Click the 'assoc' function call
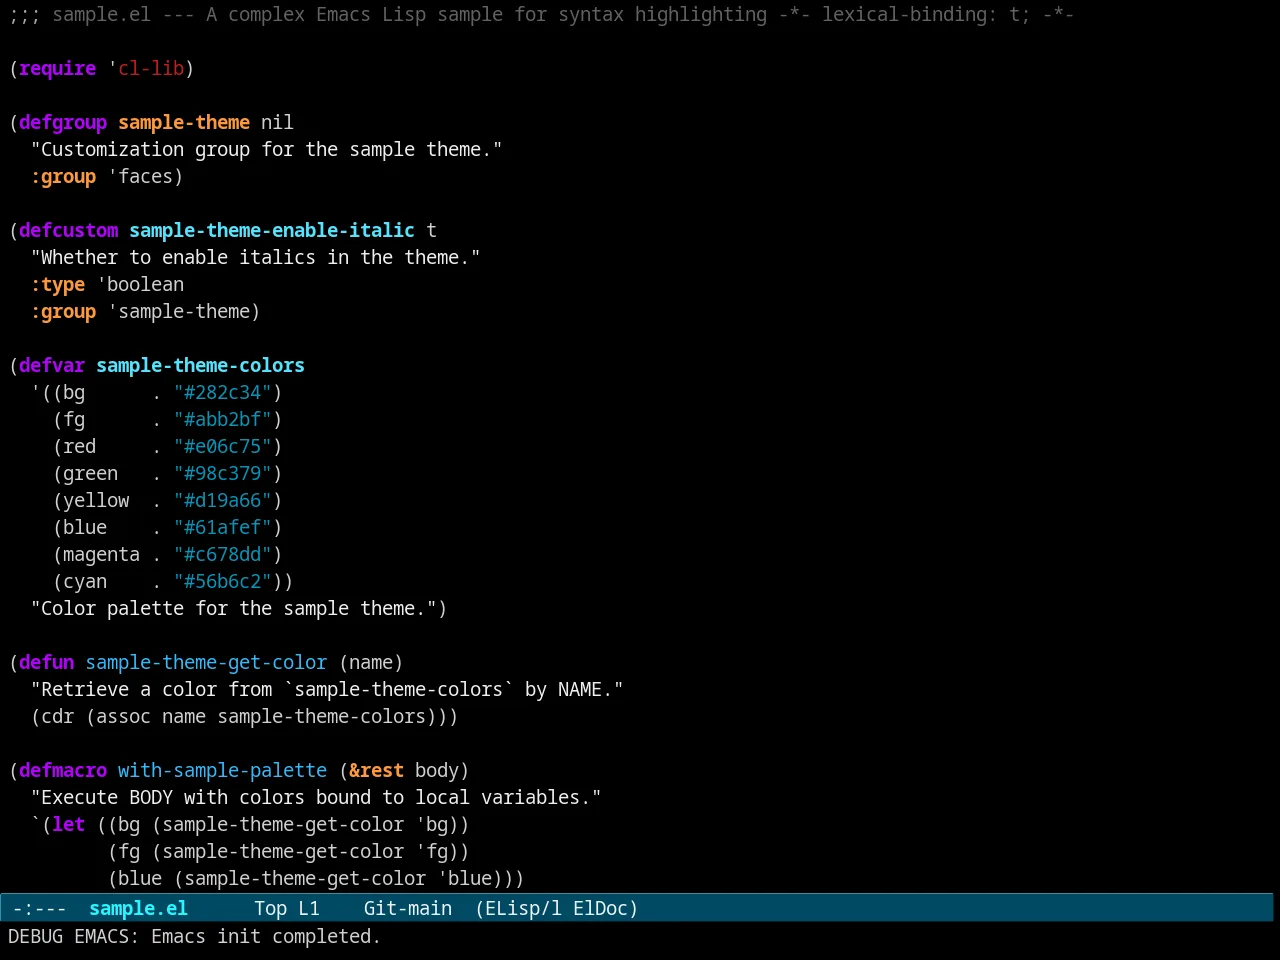This screenshot has height=960, width=1280. [x=124, y=716]
